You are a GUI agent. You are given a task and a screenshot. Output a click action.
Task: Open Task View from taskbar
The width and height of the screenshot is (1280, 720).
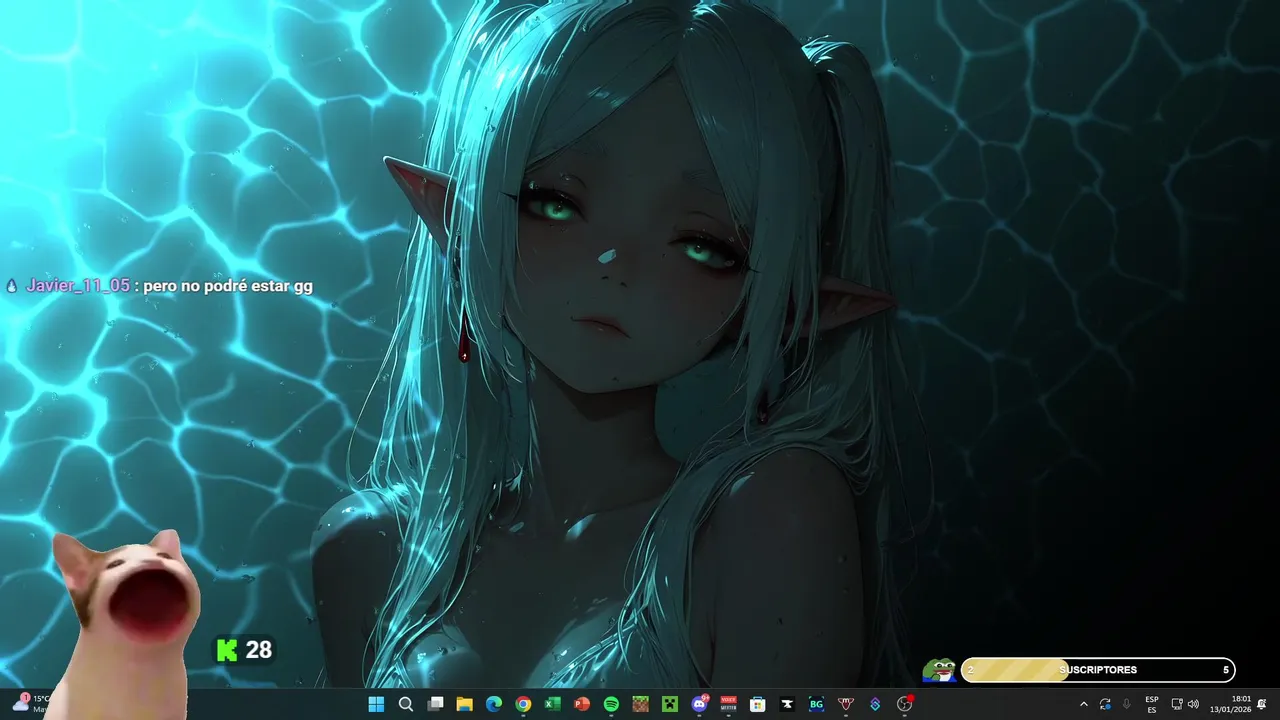435,704
